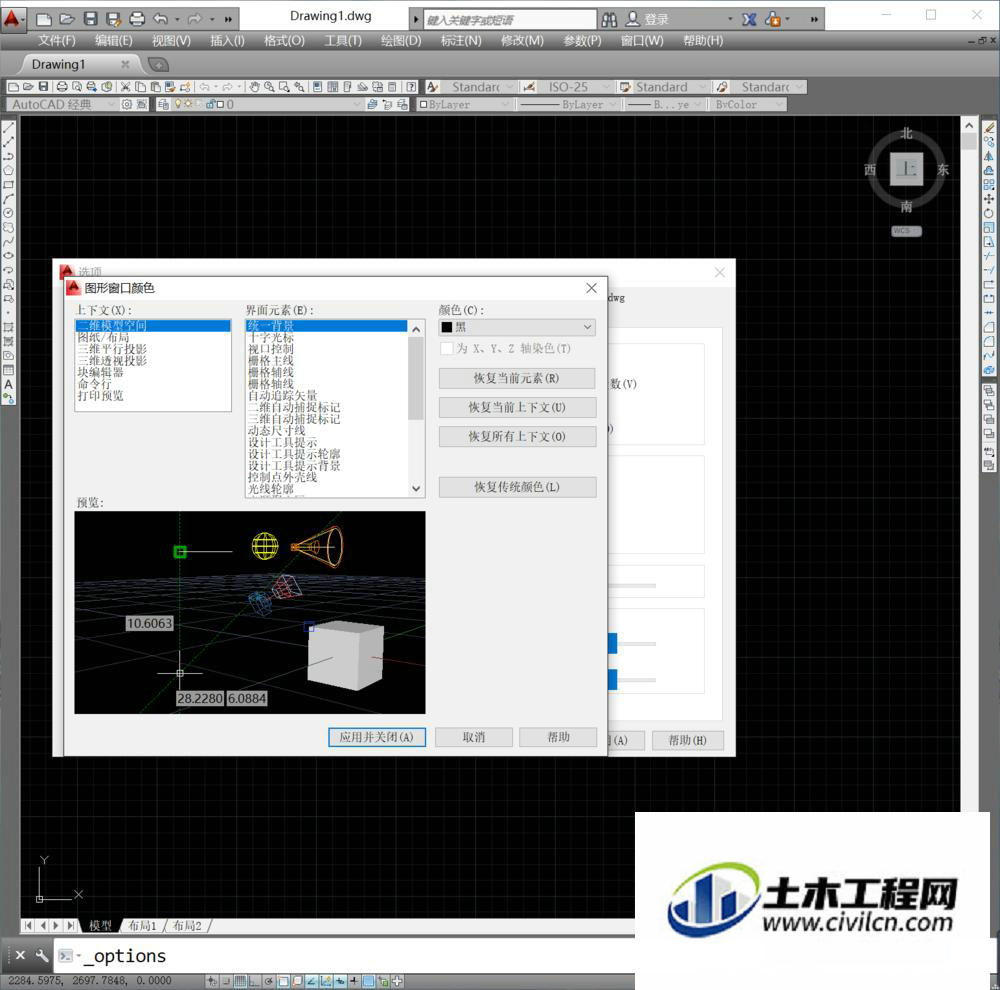The image size is (1000, 990).
Task: Open the ISO-25 dimension style dropdown
Action: click(x=577, y=87)
